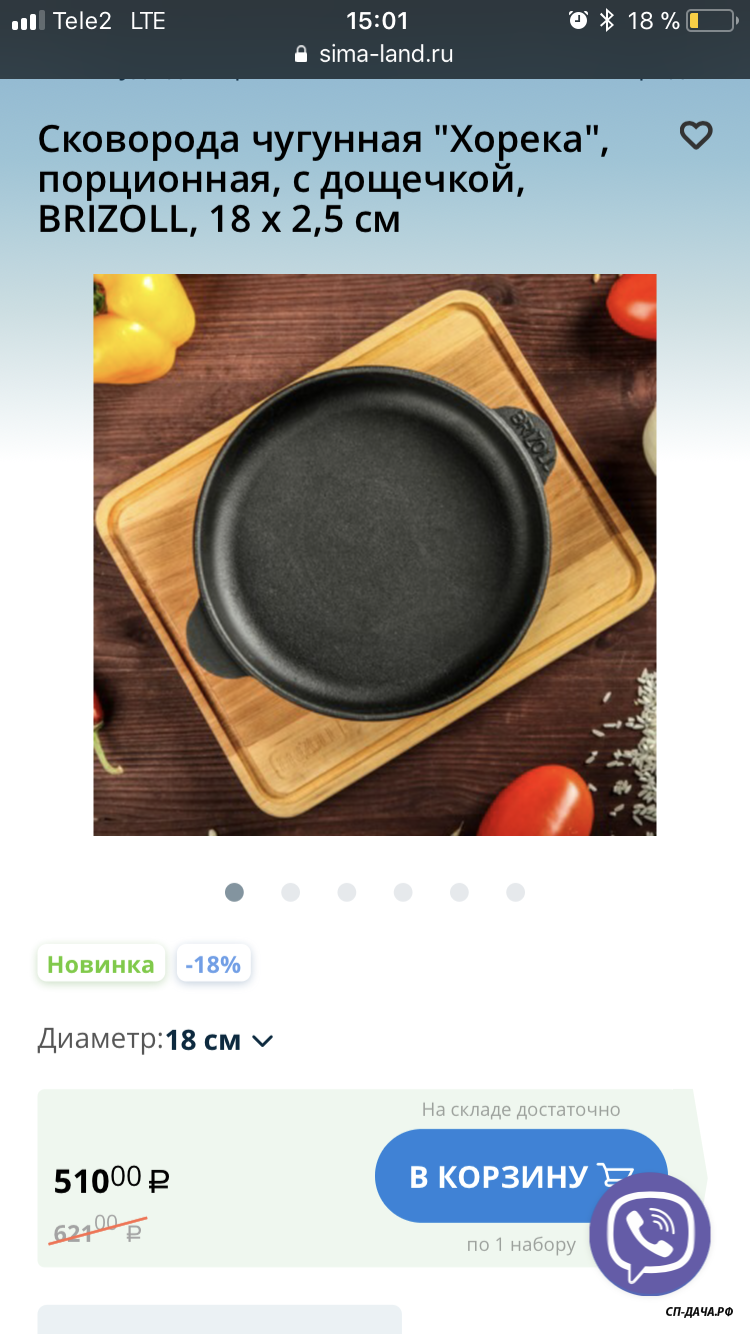Click the -18% discount badge
The width and height of the screenshot is (750, 1334).
point(213,964)
